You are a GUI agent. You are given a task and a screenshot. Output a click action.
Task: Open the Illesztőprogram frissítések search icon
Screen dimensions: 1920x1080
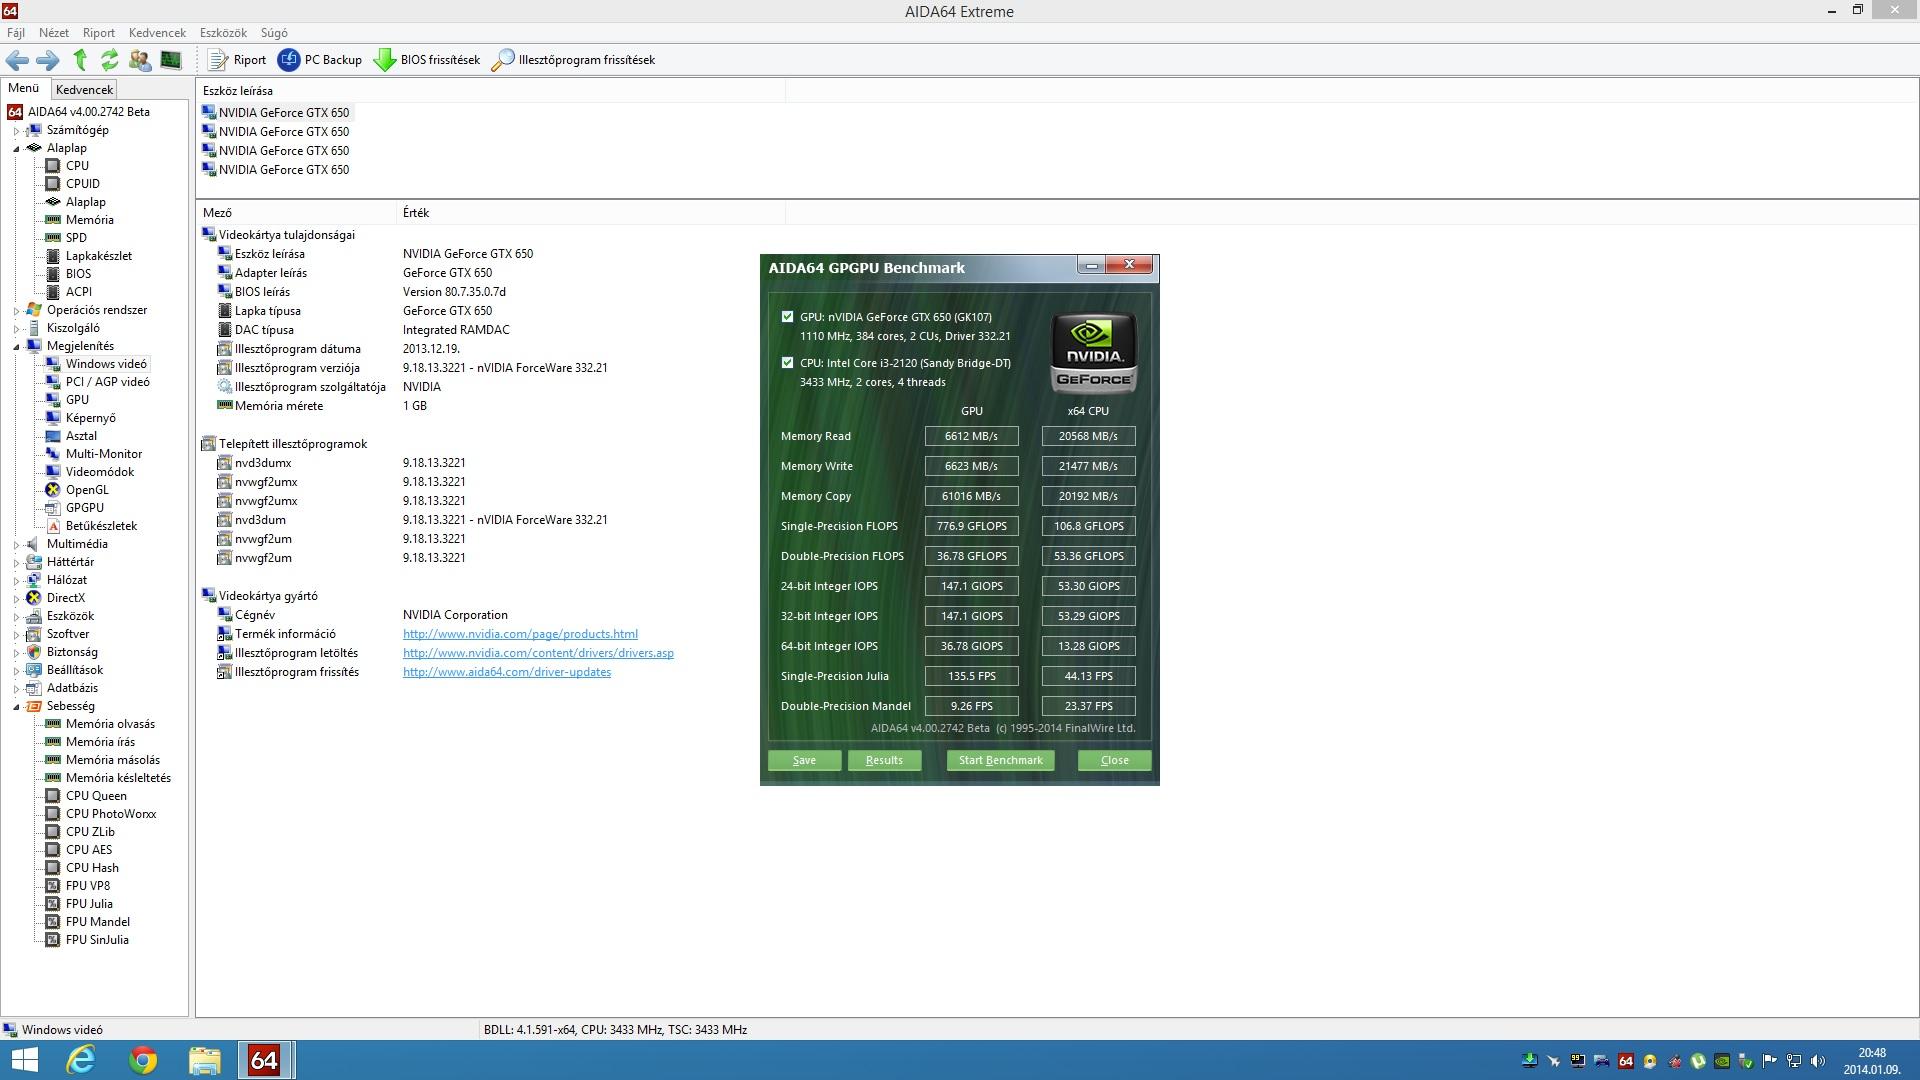(x=503, y=60)
